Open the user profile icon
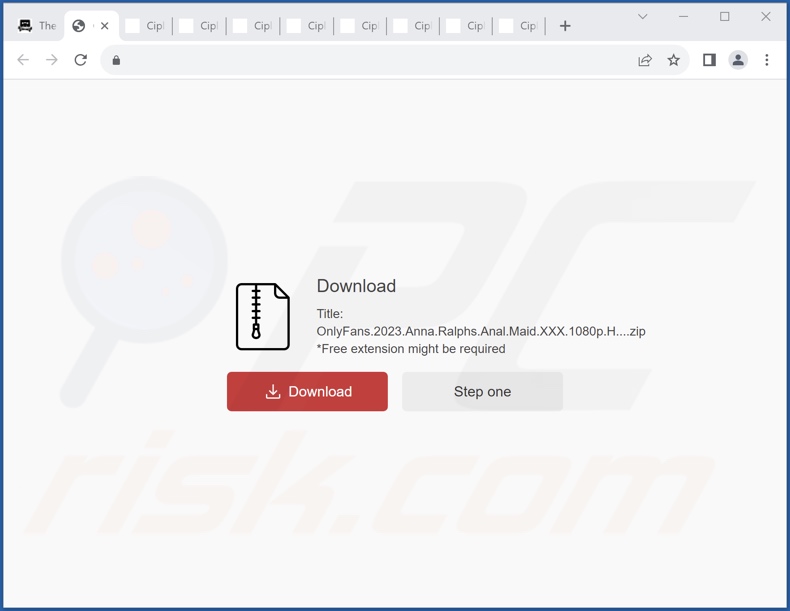Screen dimensions: 790x611 tap(738, 60)
